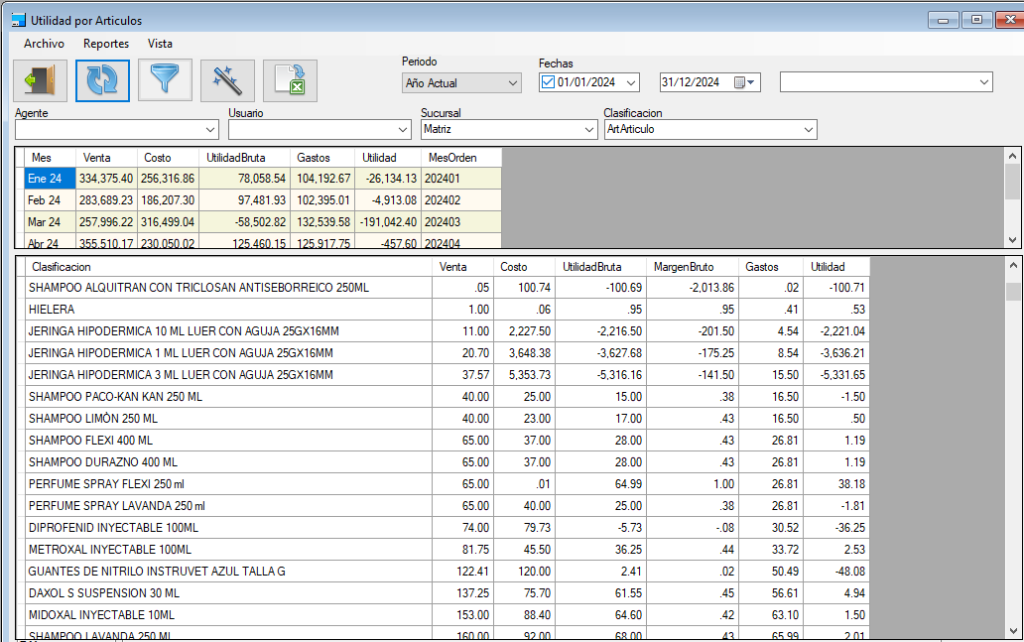Toggle the start date checkbox
Screen dimensions: 1024x642
click(548, 82)
